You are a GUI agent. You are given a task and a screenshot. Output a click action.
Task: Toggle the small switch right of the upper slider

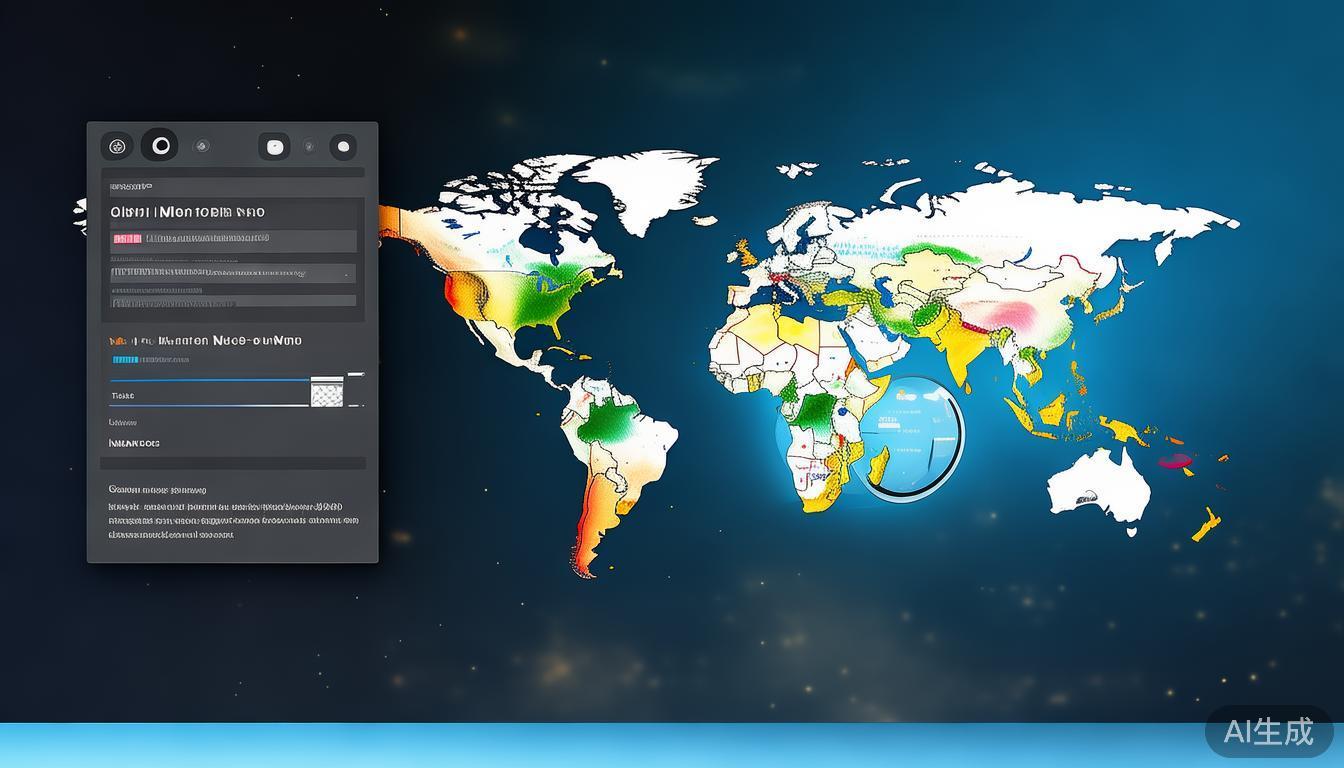pyautogui.click(x=356, y=375)
